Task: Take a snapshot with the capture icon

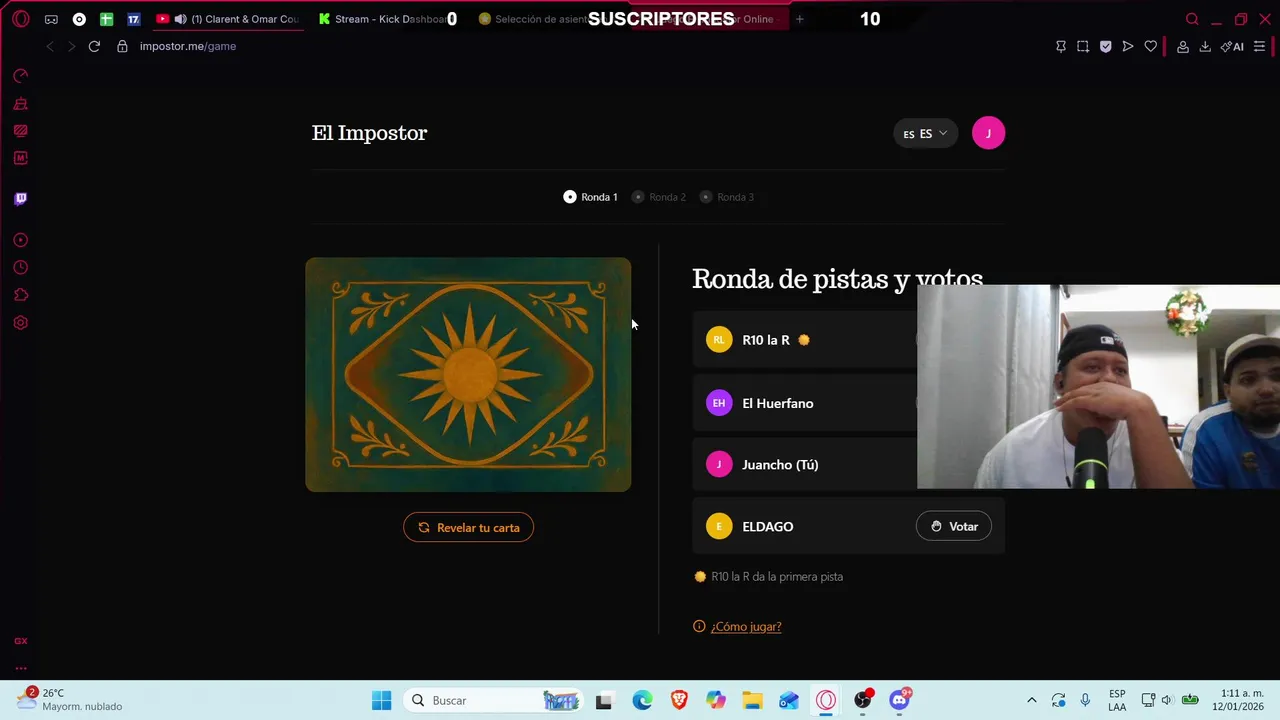Action: (1083, 46)
